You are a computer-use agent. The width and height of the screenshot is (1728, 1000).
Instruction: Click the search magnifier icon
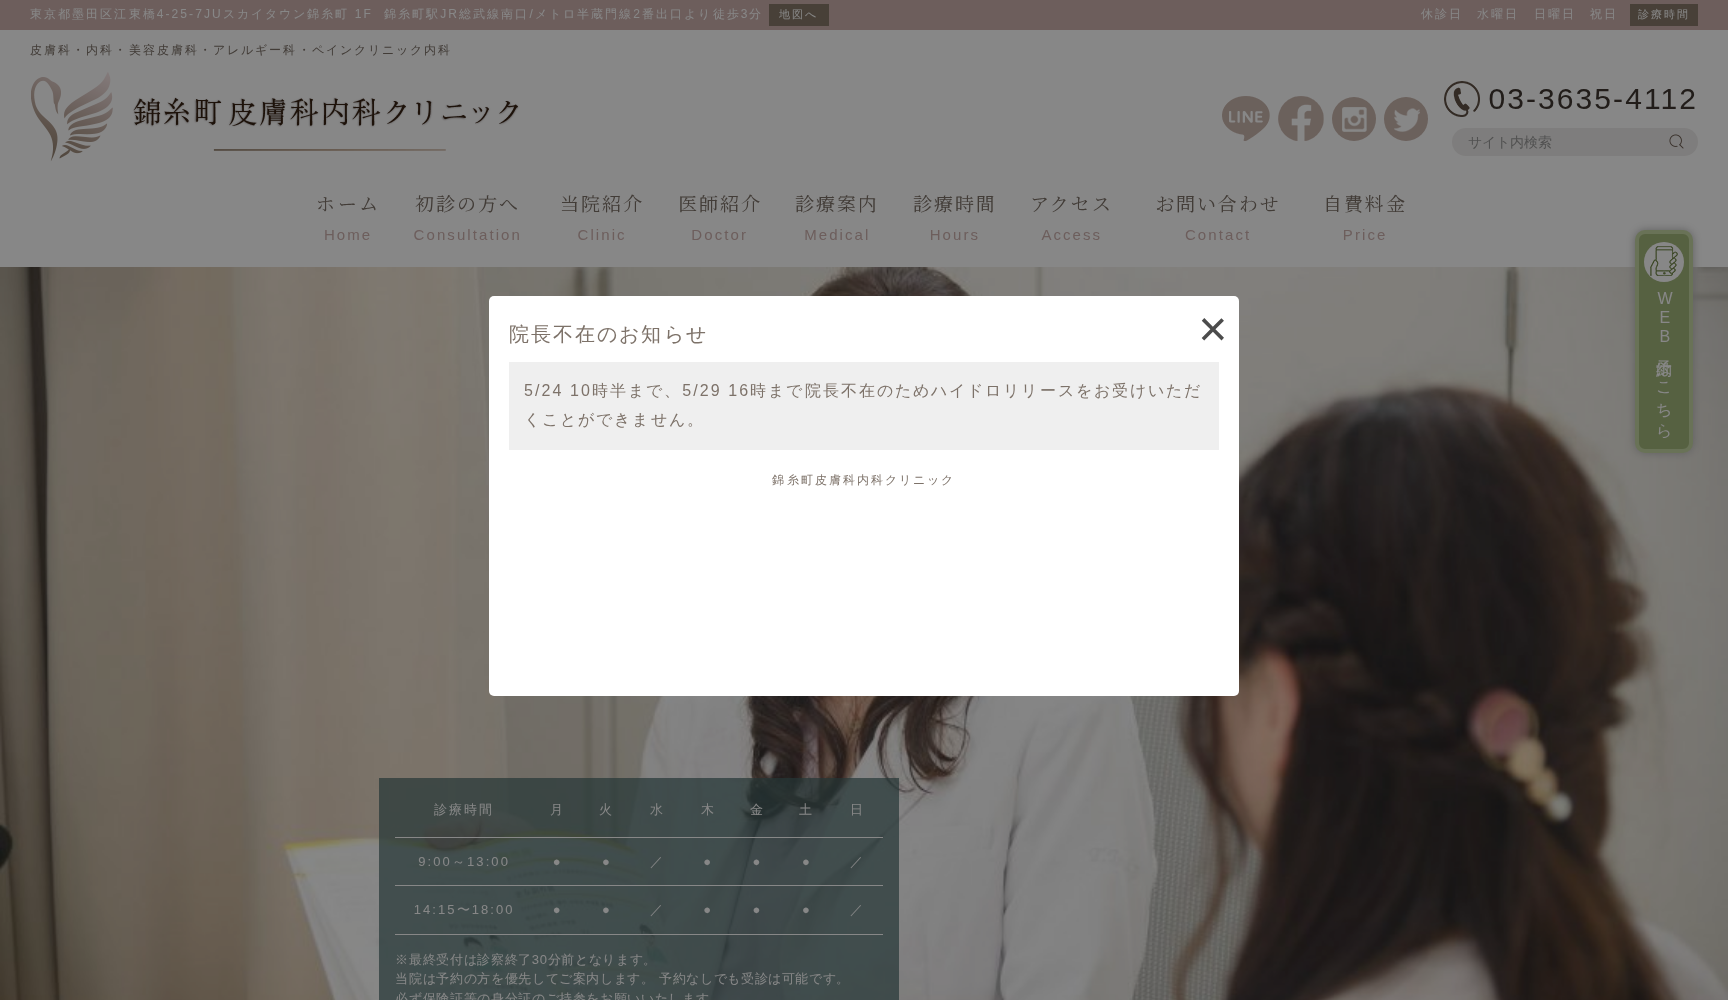pos(1676,142)
